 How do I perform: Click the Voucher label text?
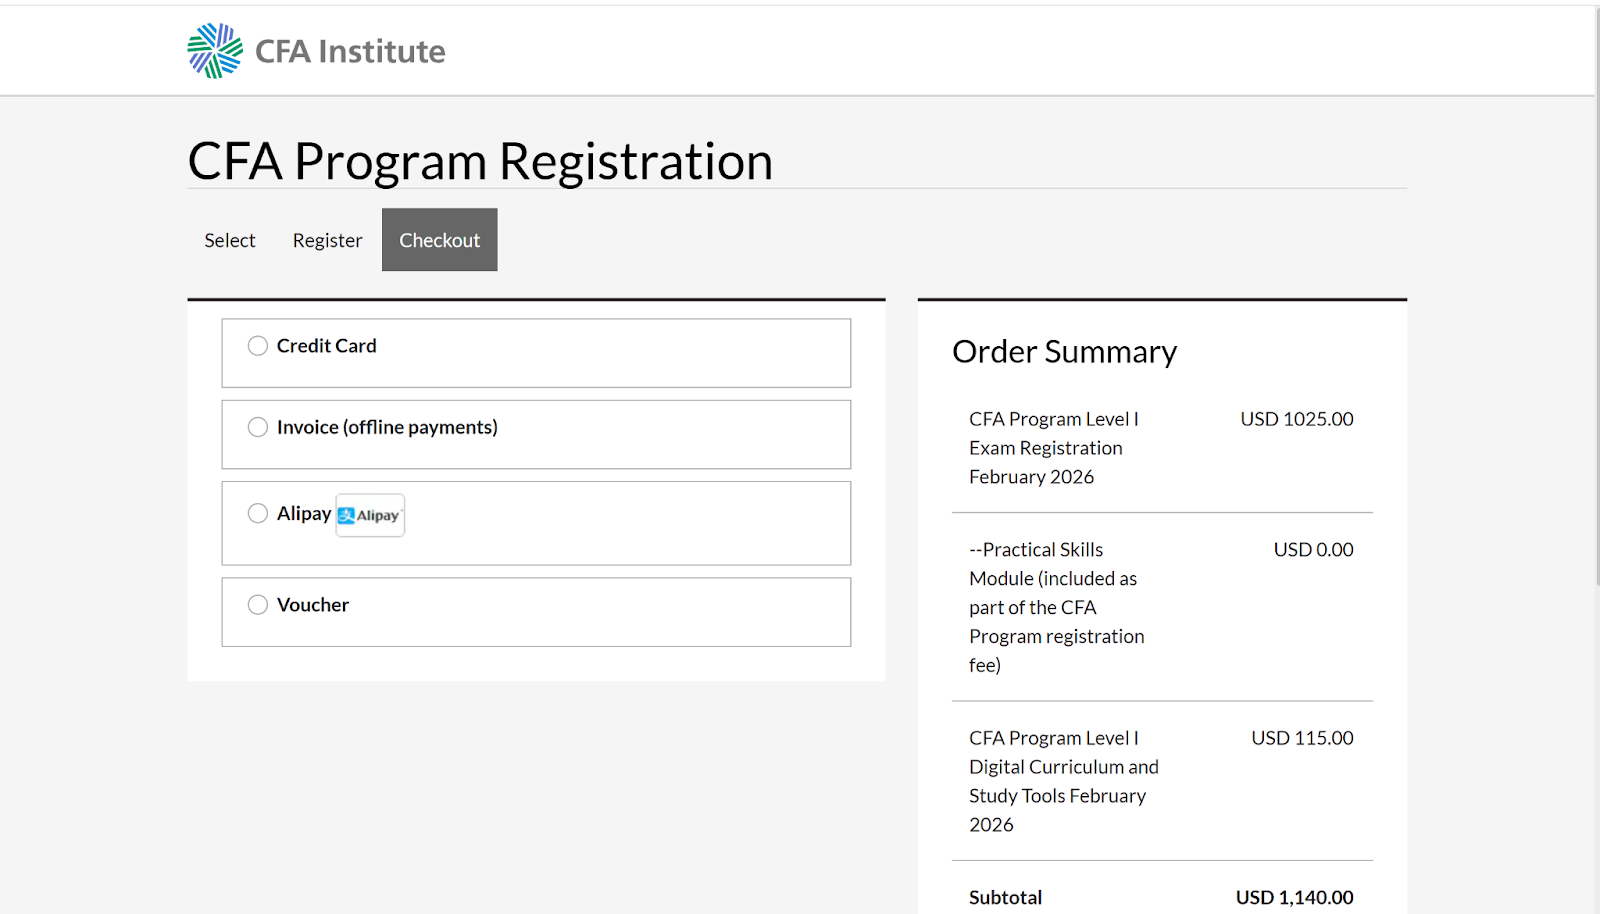point(313,605)
